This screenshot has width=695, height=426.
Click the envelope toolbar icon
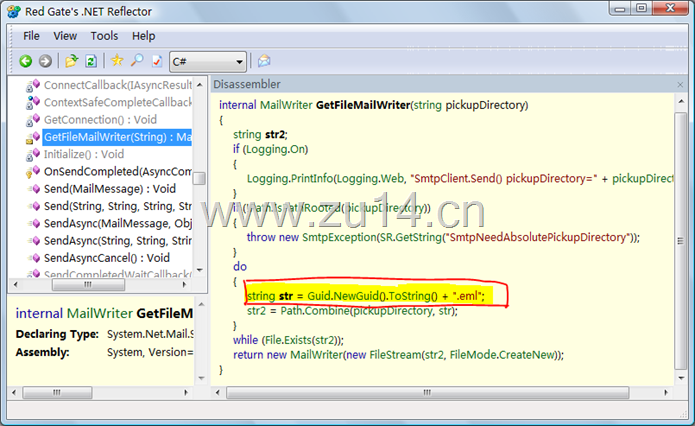point(264,60)
